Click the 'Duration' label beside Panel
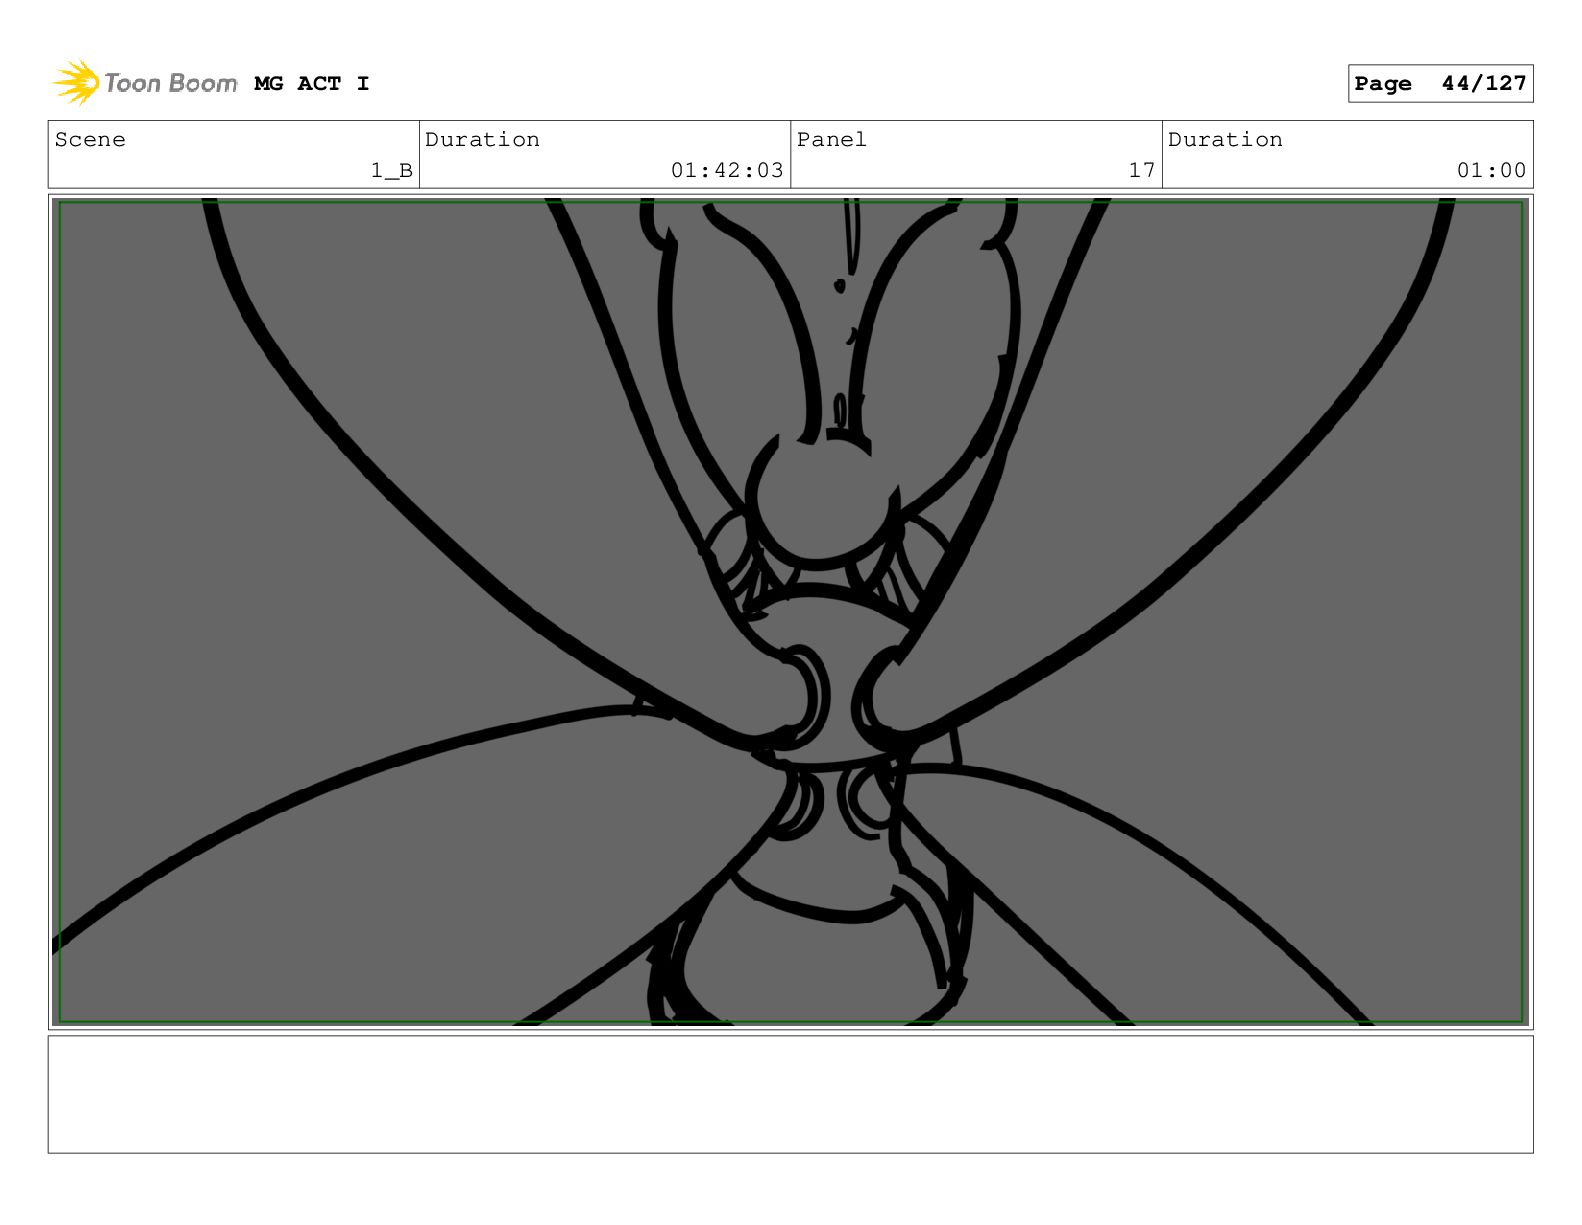1582x1225 pixels. coord(1225,139)
